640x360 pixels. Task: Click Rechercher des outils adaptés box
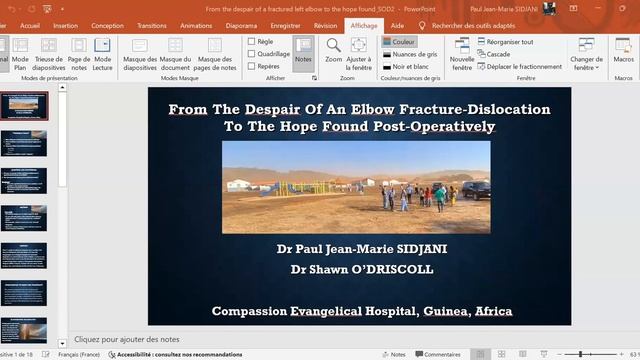[473, 26]
